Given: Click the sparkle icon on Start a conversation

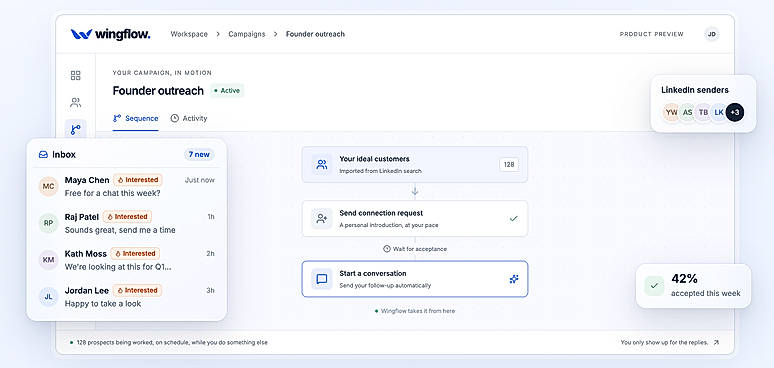Looking at the screenshot, I should click(514, 279).
